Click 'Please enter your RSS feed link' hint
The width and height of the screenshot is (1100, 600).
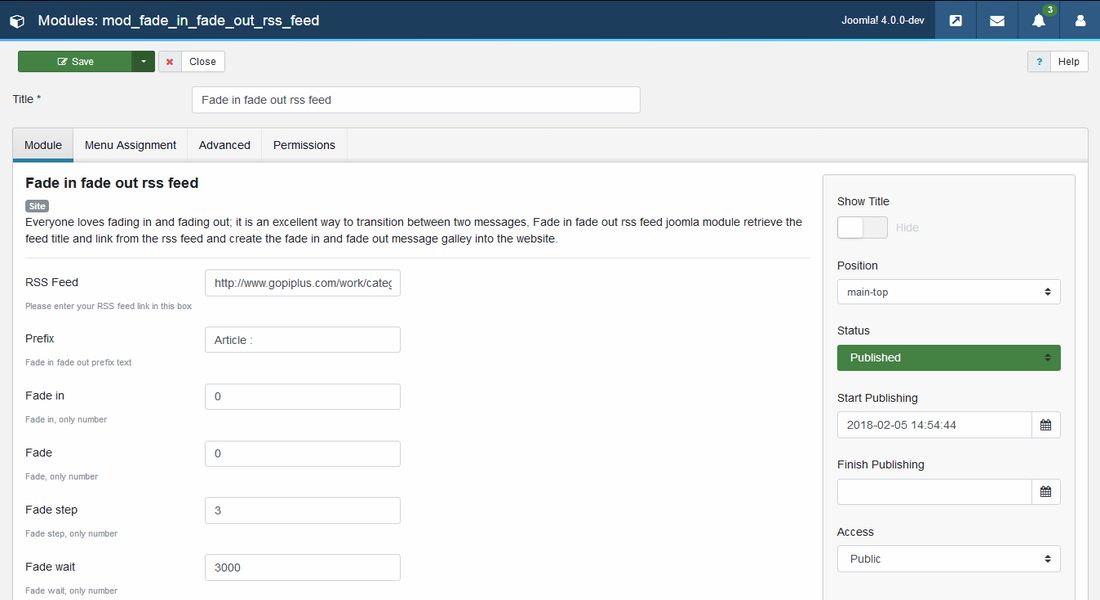pos(108,306)
